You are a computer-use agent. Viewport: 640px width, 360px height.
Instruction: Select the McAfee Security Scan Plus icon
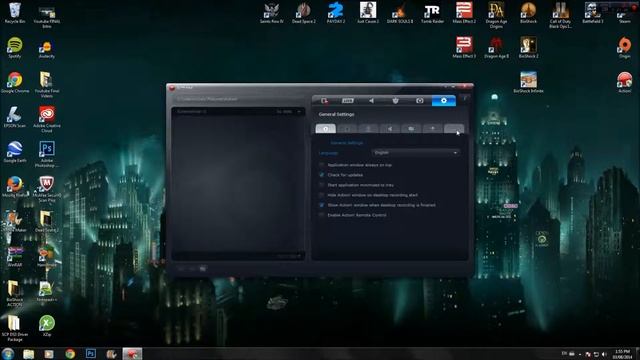pyautogui.click(x=47, y=189)
